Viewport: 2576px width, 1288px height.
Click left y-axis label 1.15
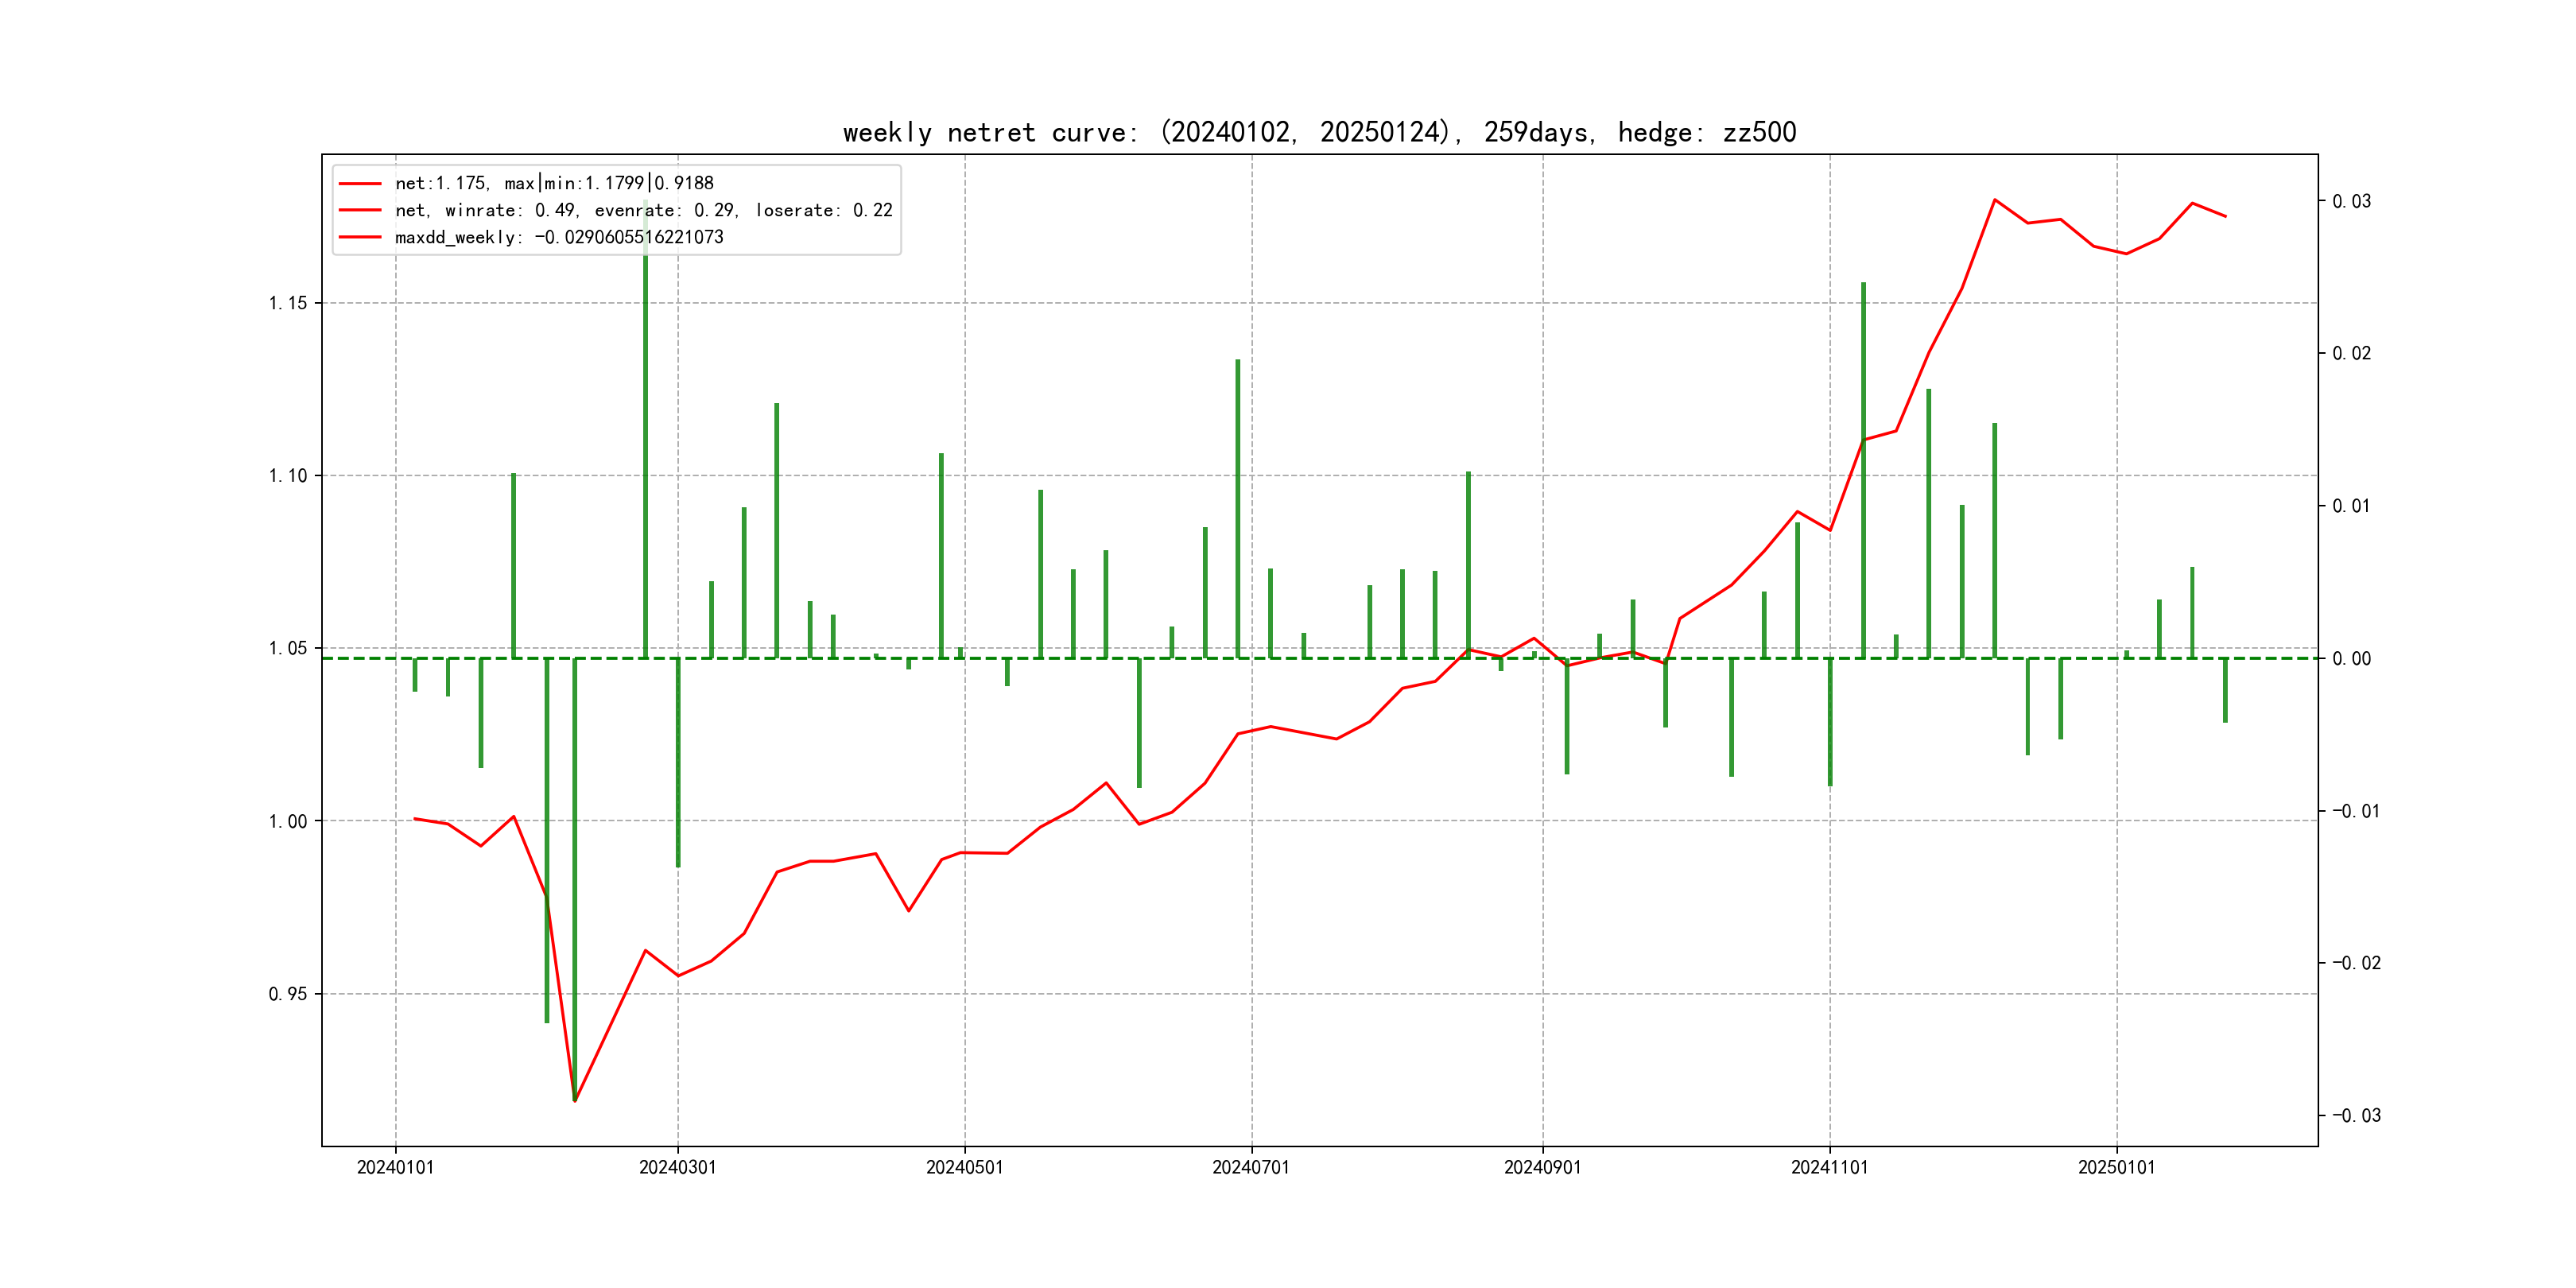pos(288,303)
